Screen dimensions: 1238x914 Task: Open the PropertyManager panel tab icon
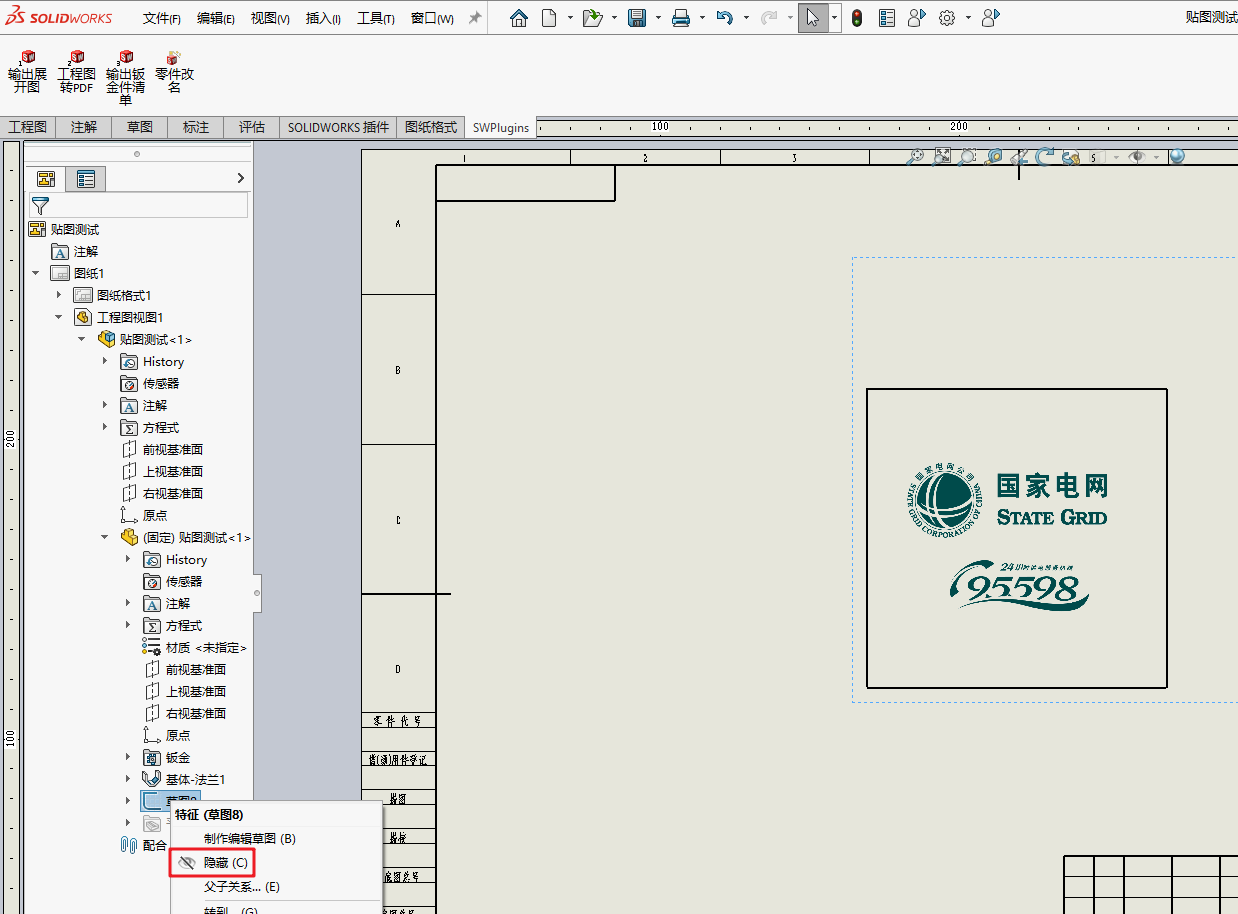86,179
